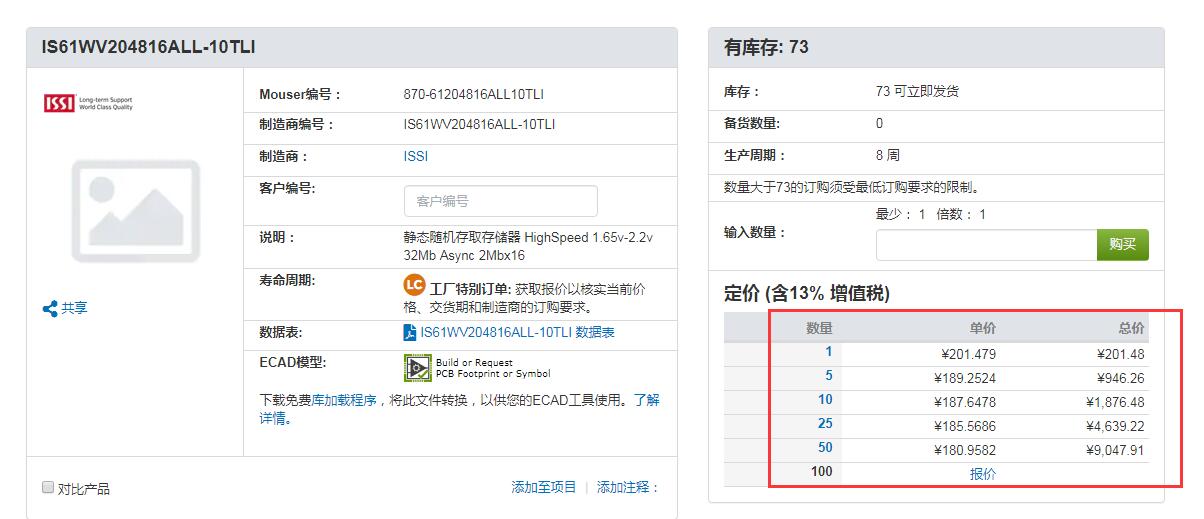Click quantity 25 in pricing table

coord(825,424)
